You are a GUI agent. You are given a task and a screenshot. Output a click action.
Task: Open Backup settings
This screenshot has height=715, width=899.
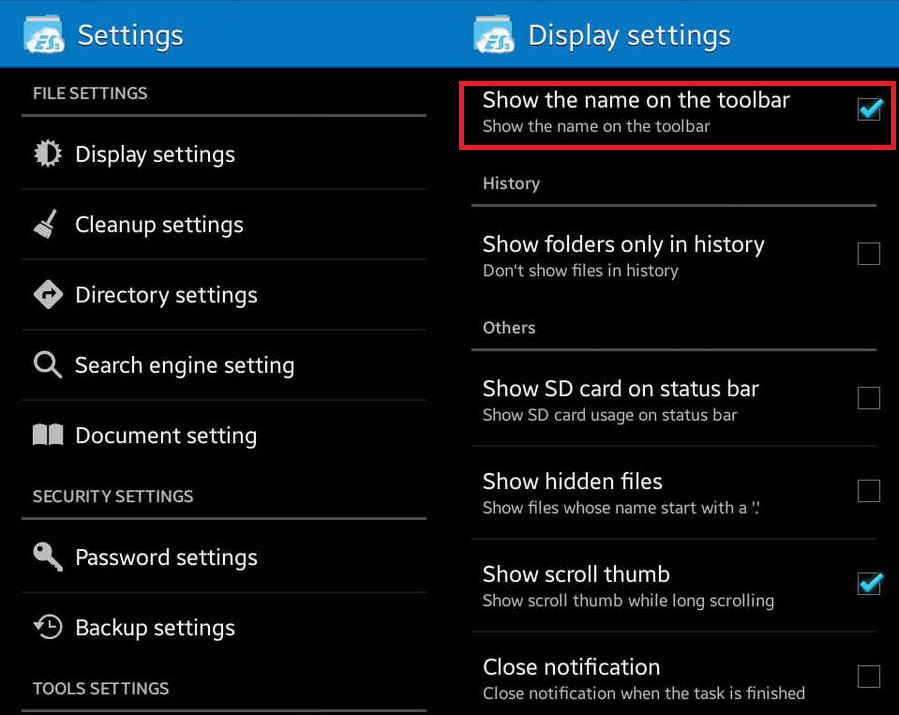pyautogui.click(x=224, y=627)
